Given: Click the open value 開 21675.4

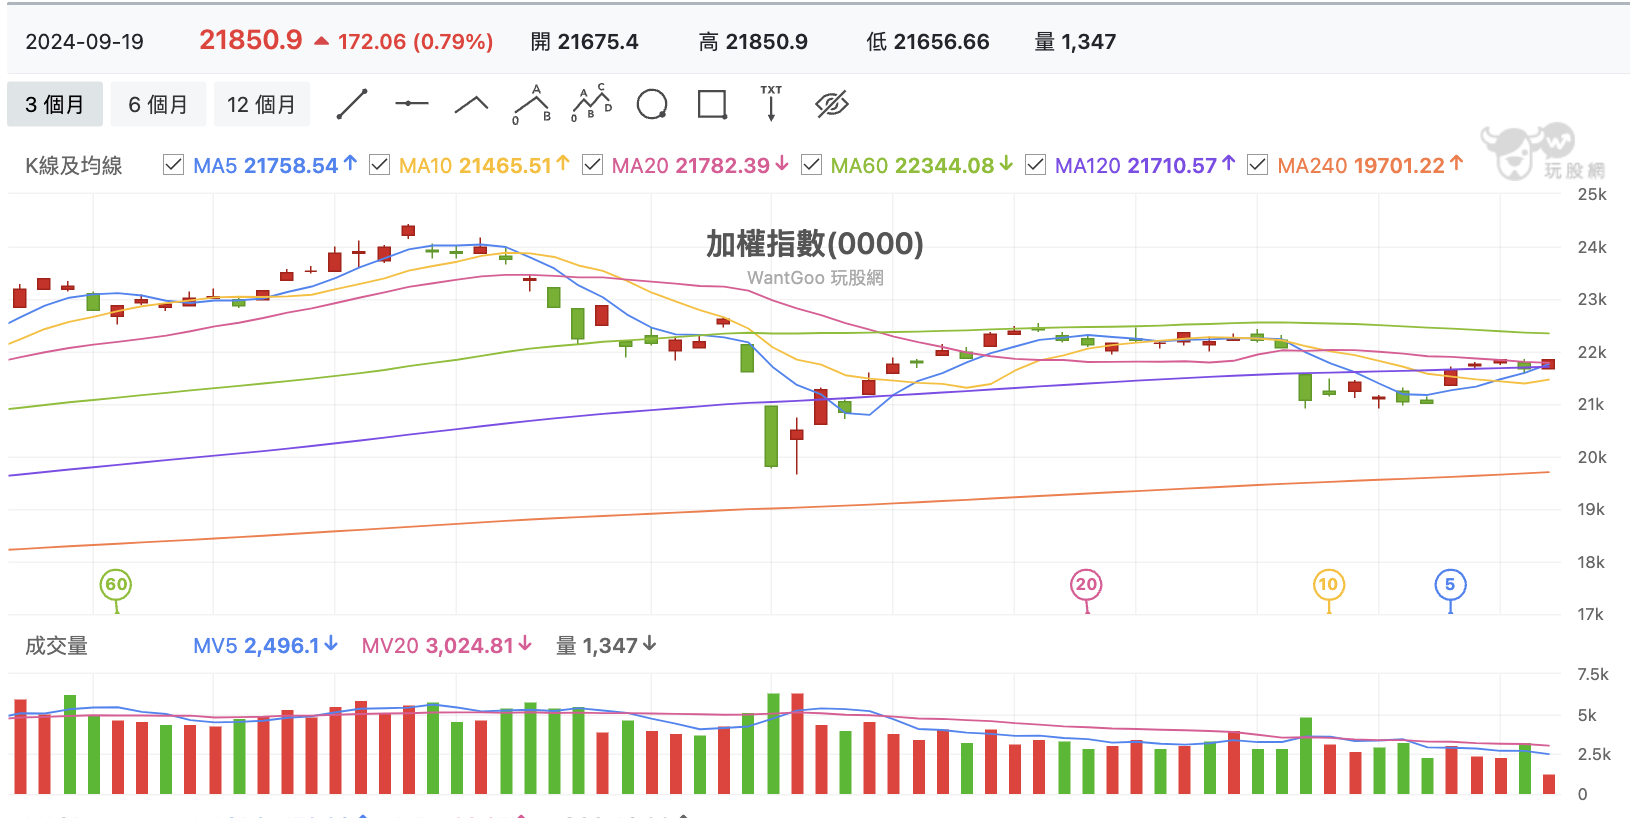Looking at the screenshot, I should [x=584, y=42].
